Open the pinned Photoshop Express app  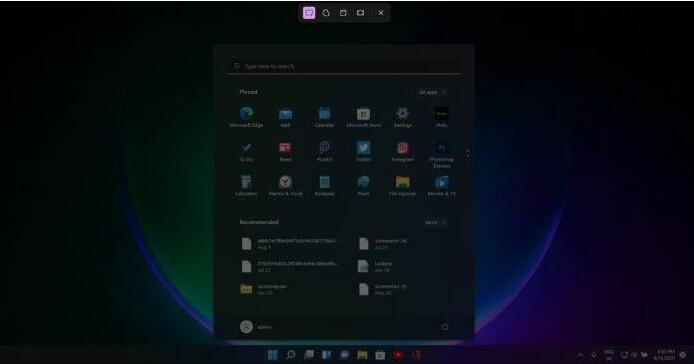pyautogui.click(x=442, y=155)
